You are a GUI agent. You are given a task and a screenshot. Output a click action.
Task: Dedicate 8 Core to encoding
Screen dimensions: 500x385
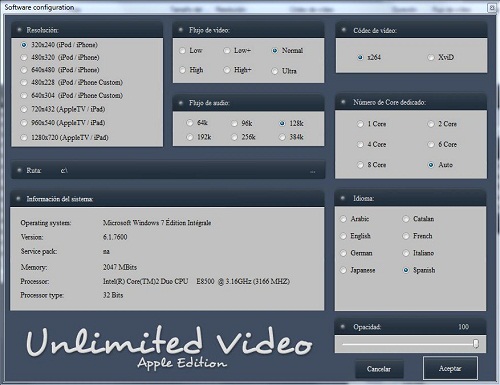point(360,165)
